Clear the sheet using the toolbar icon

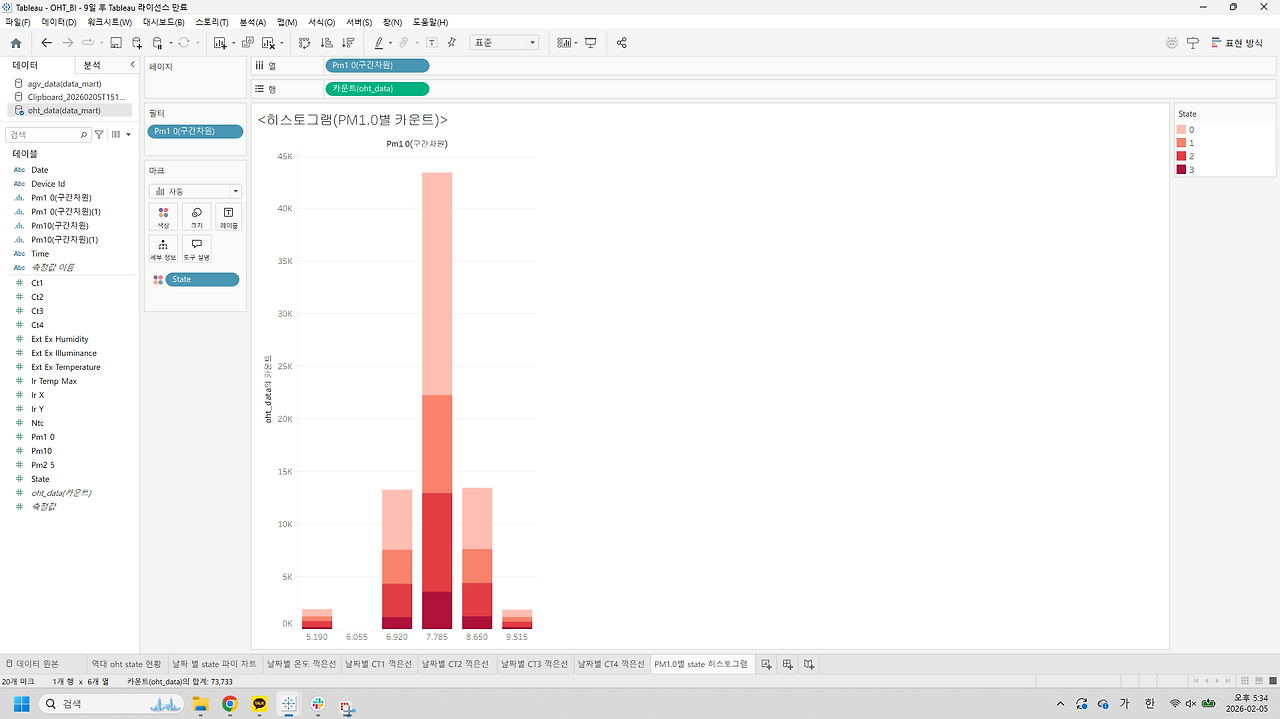268,43
